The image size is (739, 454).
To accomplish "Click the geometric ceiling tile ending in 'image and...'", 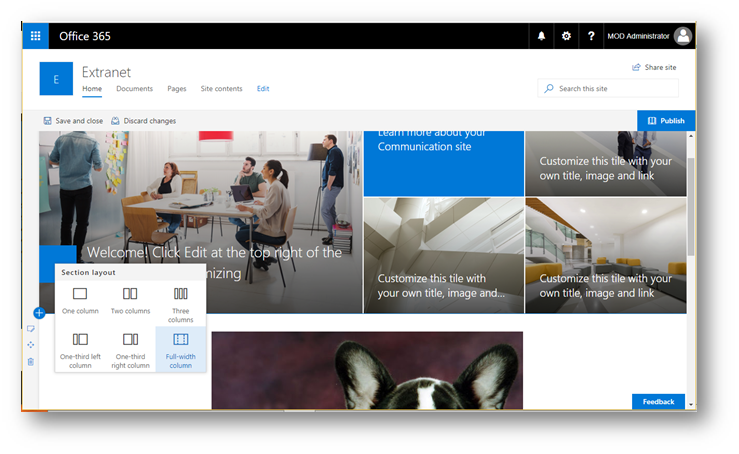I will click(443, 255).
